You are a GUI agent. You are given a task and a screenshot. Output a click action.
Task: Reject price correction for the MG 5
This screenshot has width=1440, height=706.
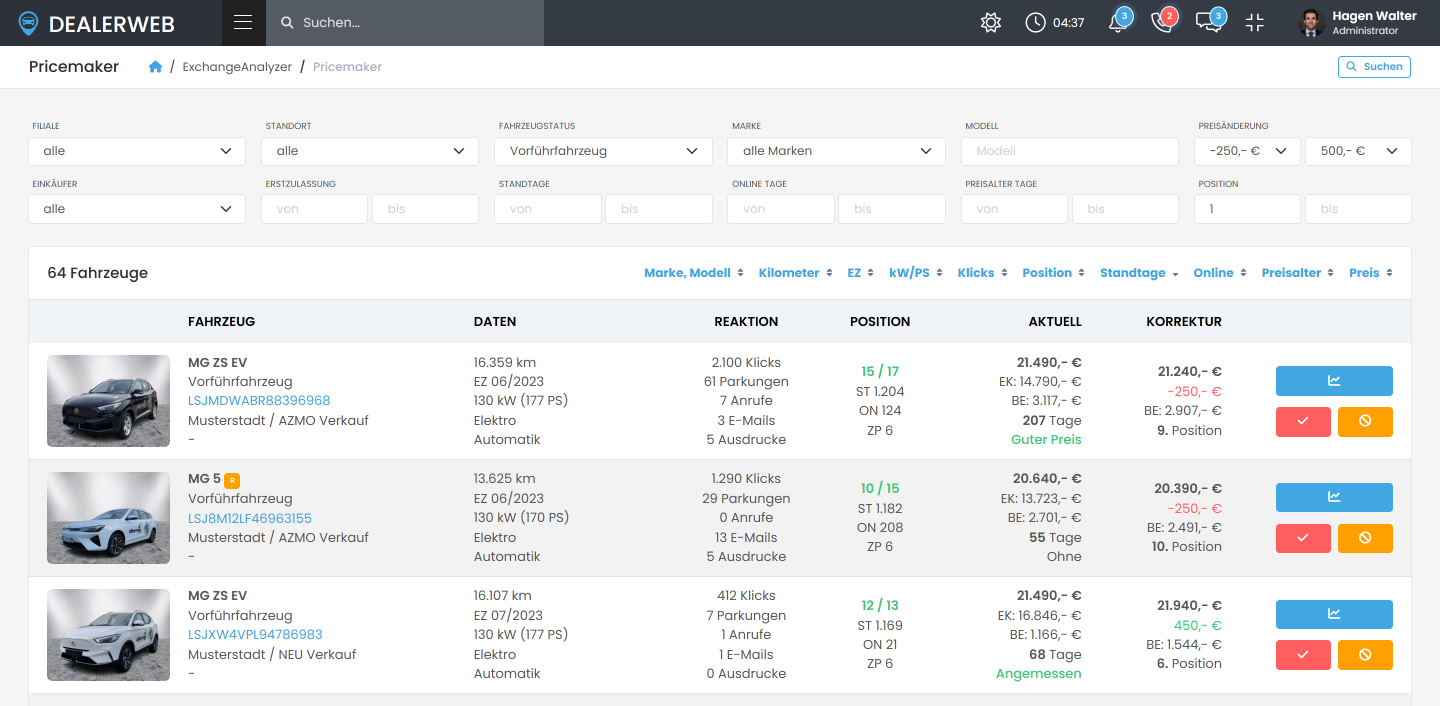pos(1365,538)
